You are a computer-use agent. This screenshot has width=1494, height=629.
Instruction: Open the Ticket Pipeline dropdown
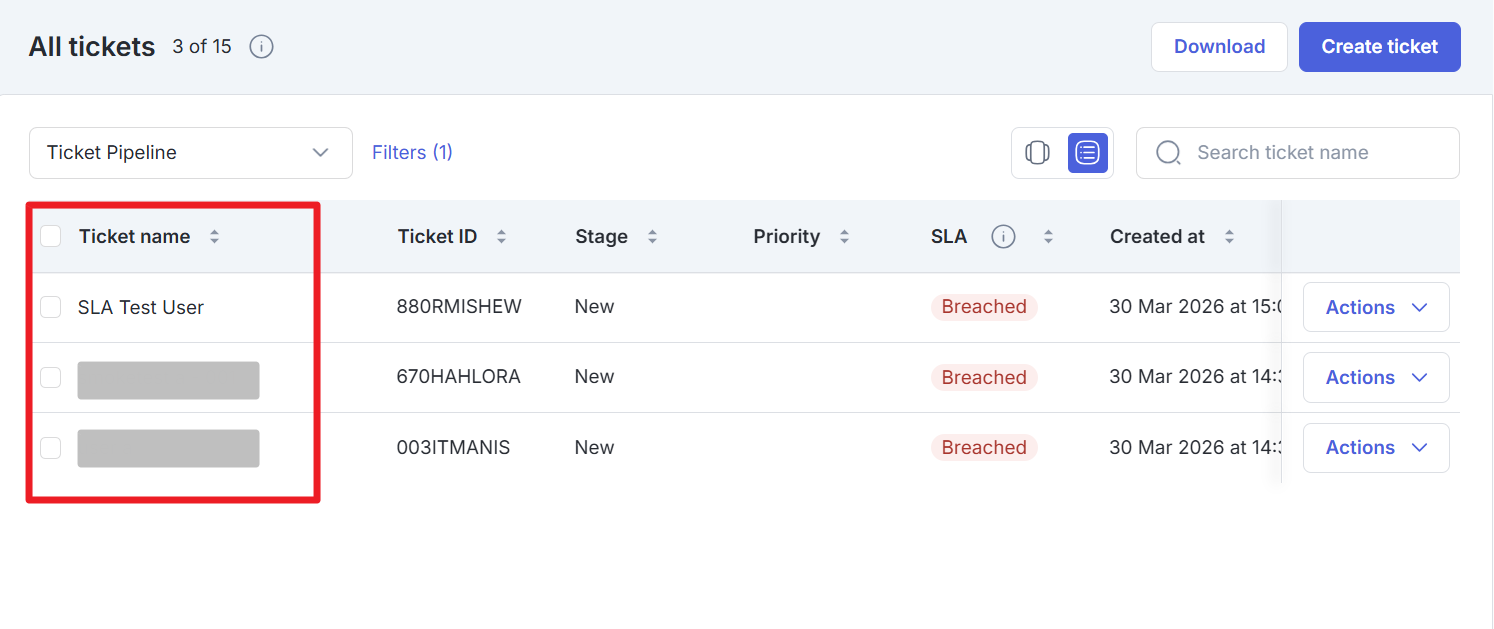[190, 153]
